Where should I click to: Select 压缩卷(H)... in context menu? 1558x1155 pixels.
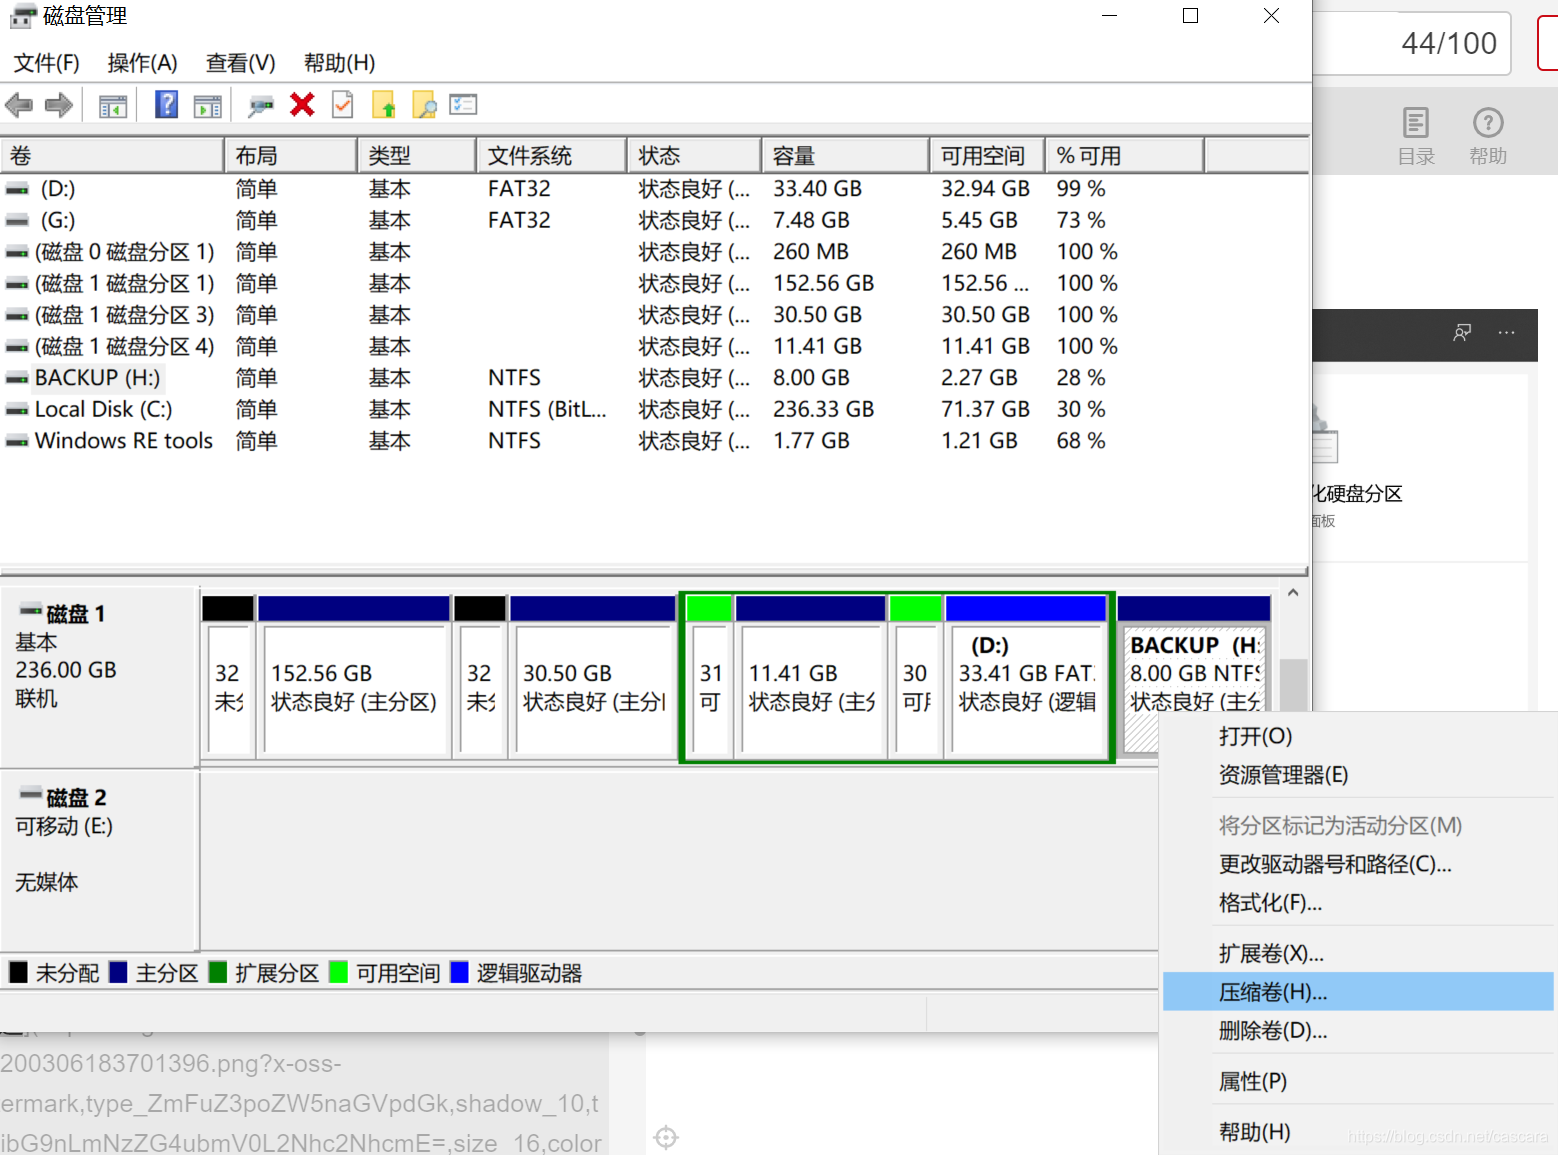click(1358, 992)
